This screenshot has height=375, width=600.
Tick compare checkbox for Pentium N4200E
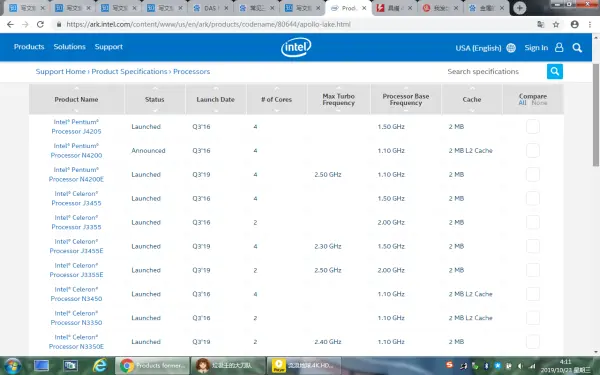click(533, 174)
